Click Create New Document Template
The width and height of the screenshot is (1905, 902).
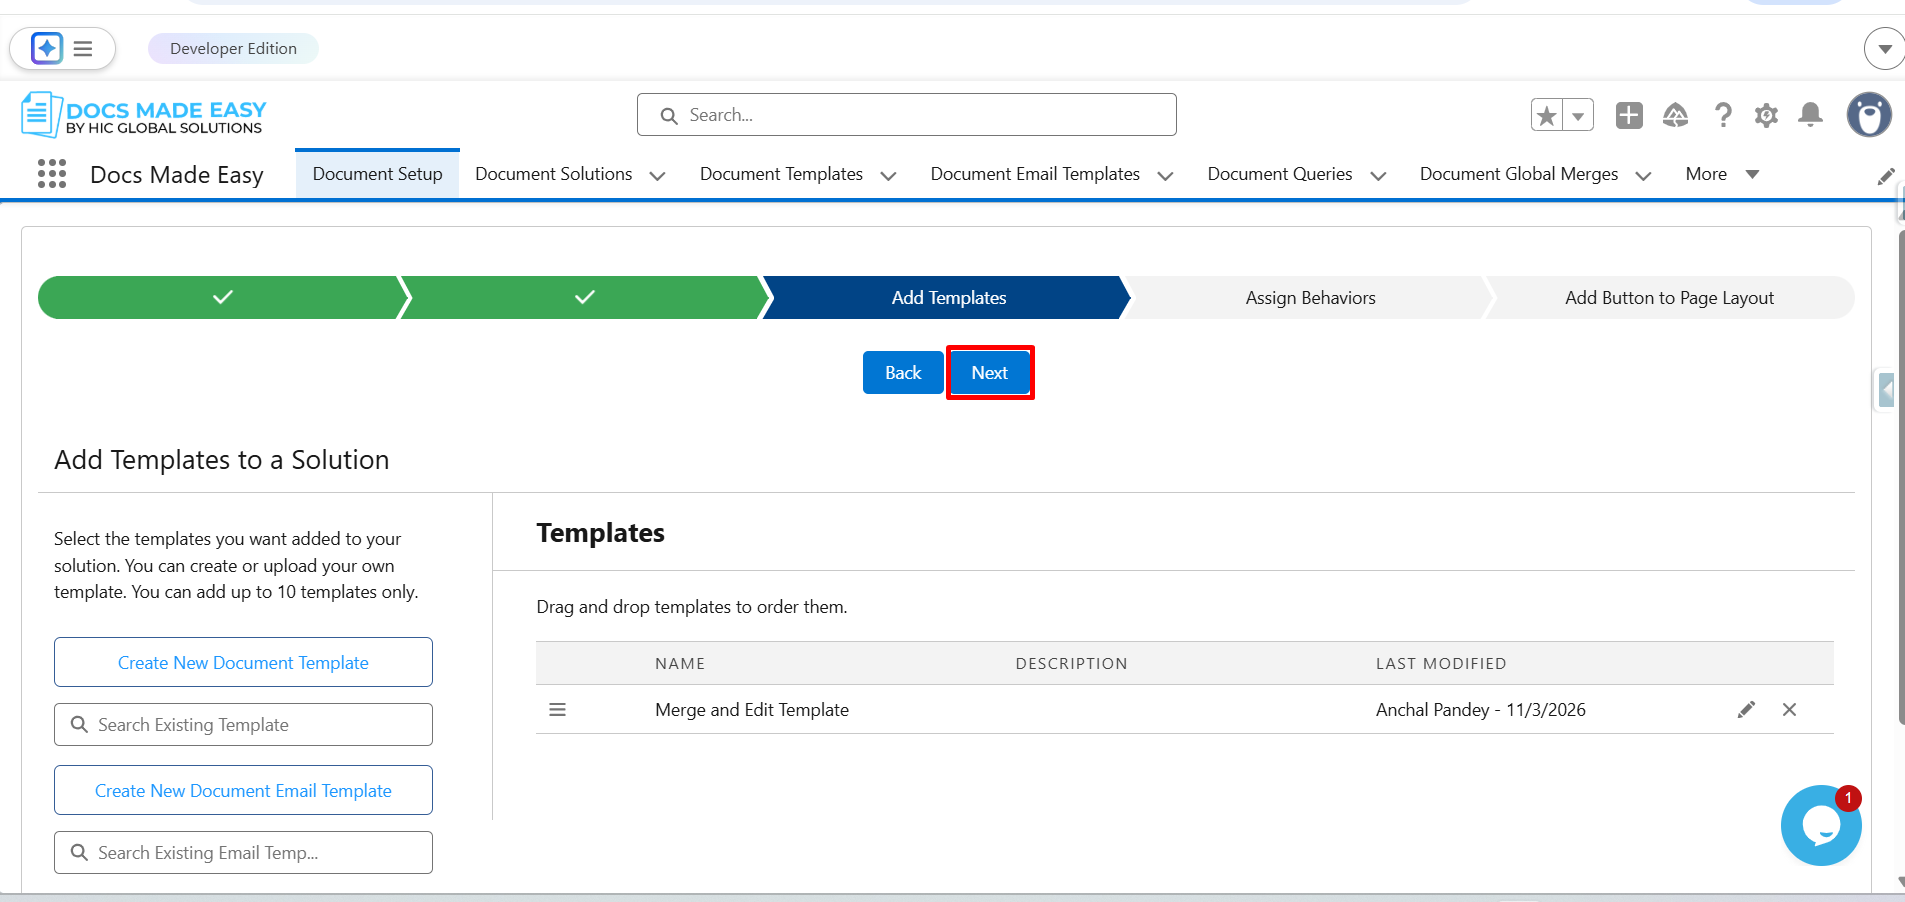(x=243, y=662)
